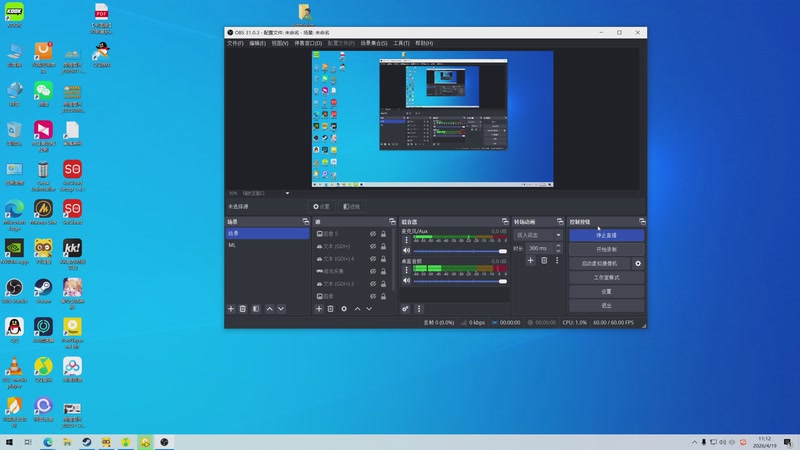This screenshot has height=450, width=800.
Task: Decrease transition duration with down stepper
Action: pyautogui.click(x=558, y=251)
